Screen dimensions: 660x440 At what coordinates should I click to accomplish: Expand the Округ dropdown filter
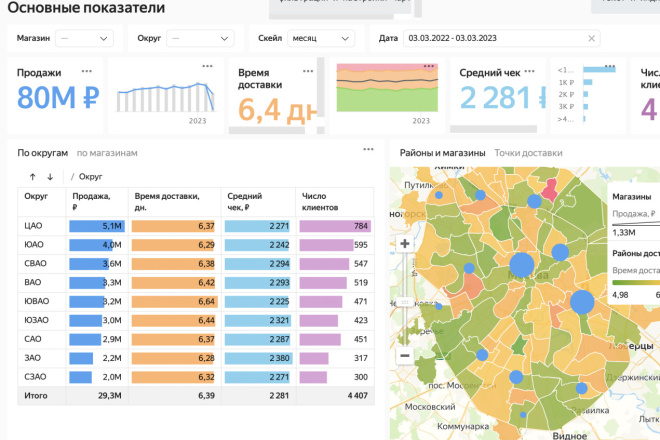click(200, 38)
